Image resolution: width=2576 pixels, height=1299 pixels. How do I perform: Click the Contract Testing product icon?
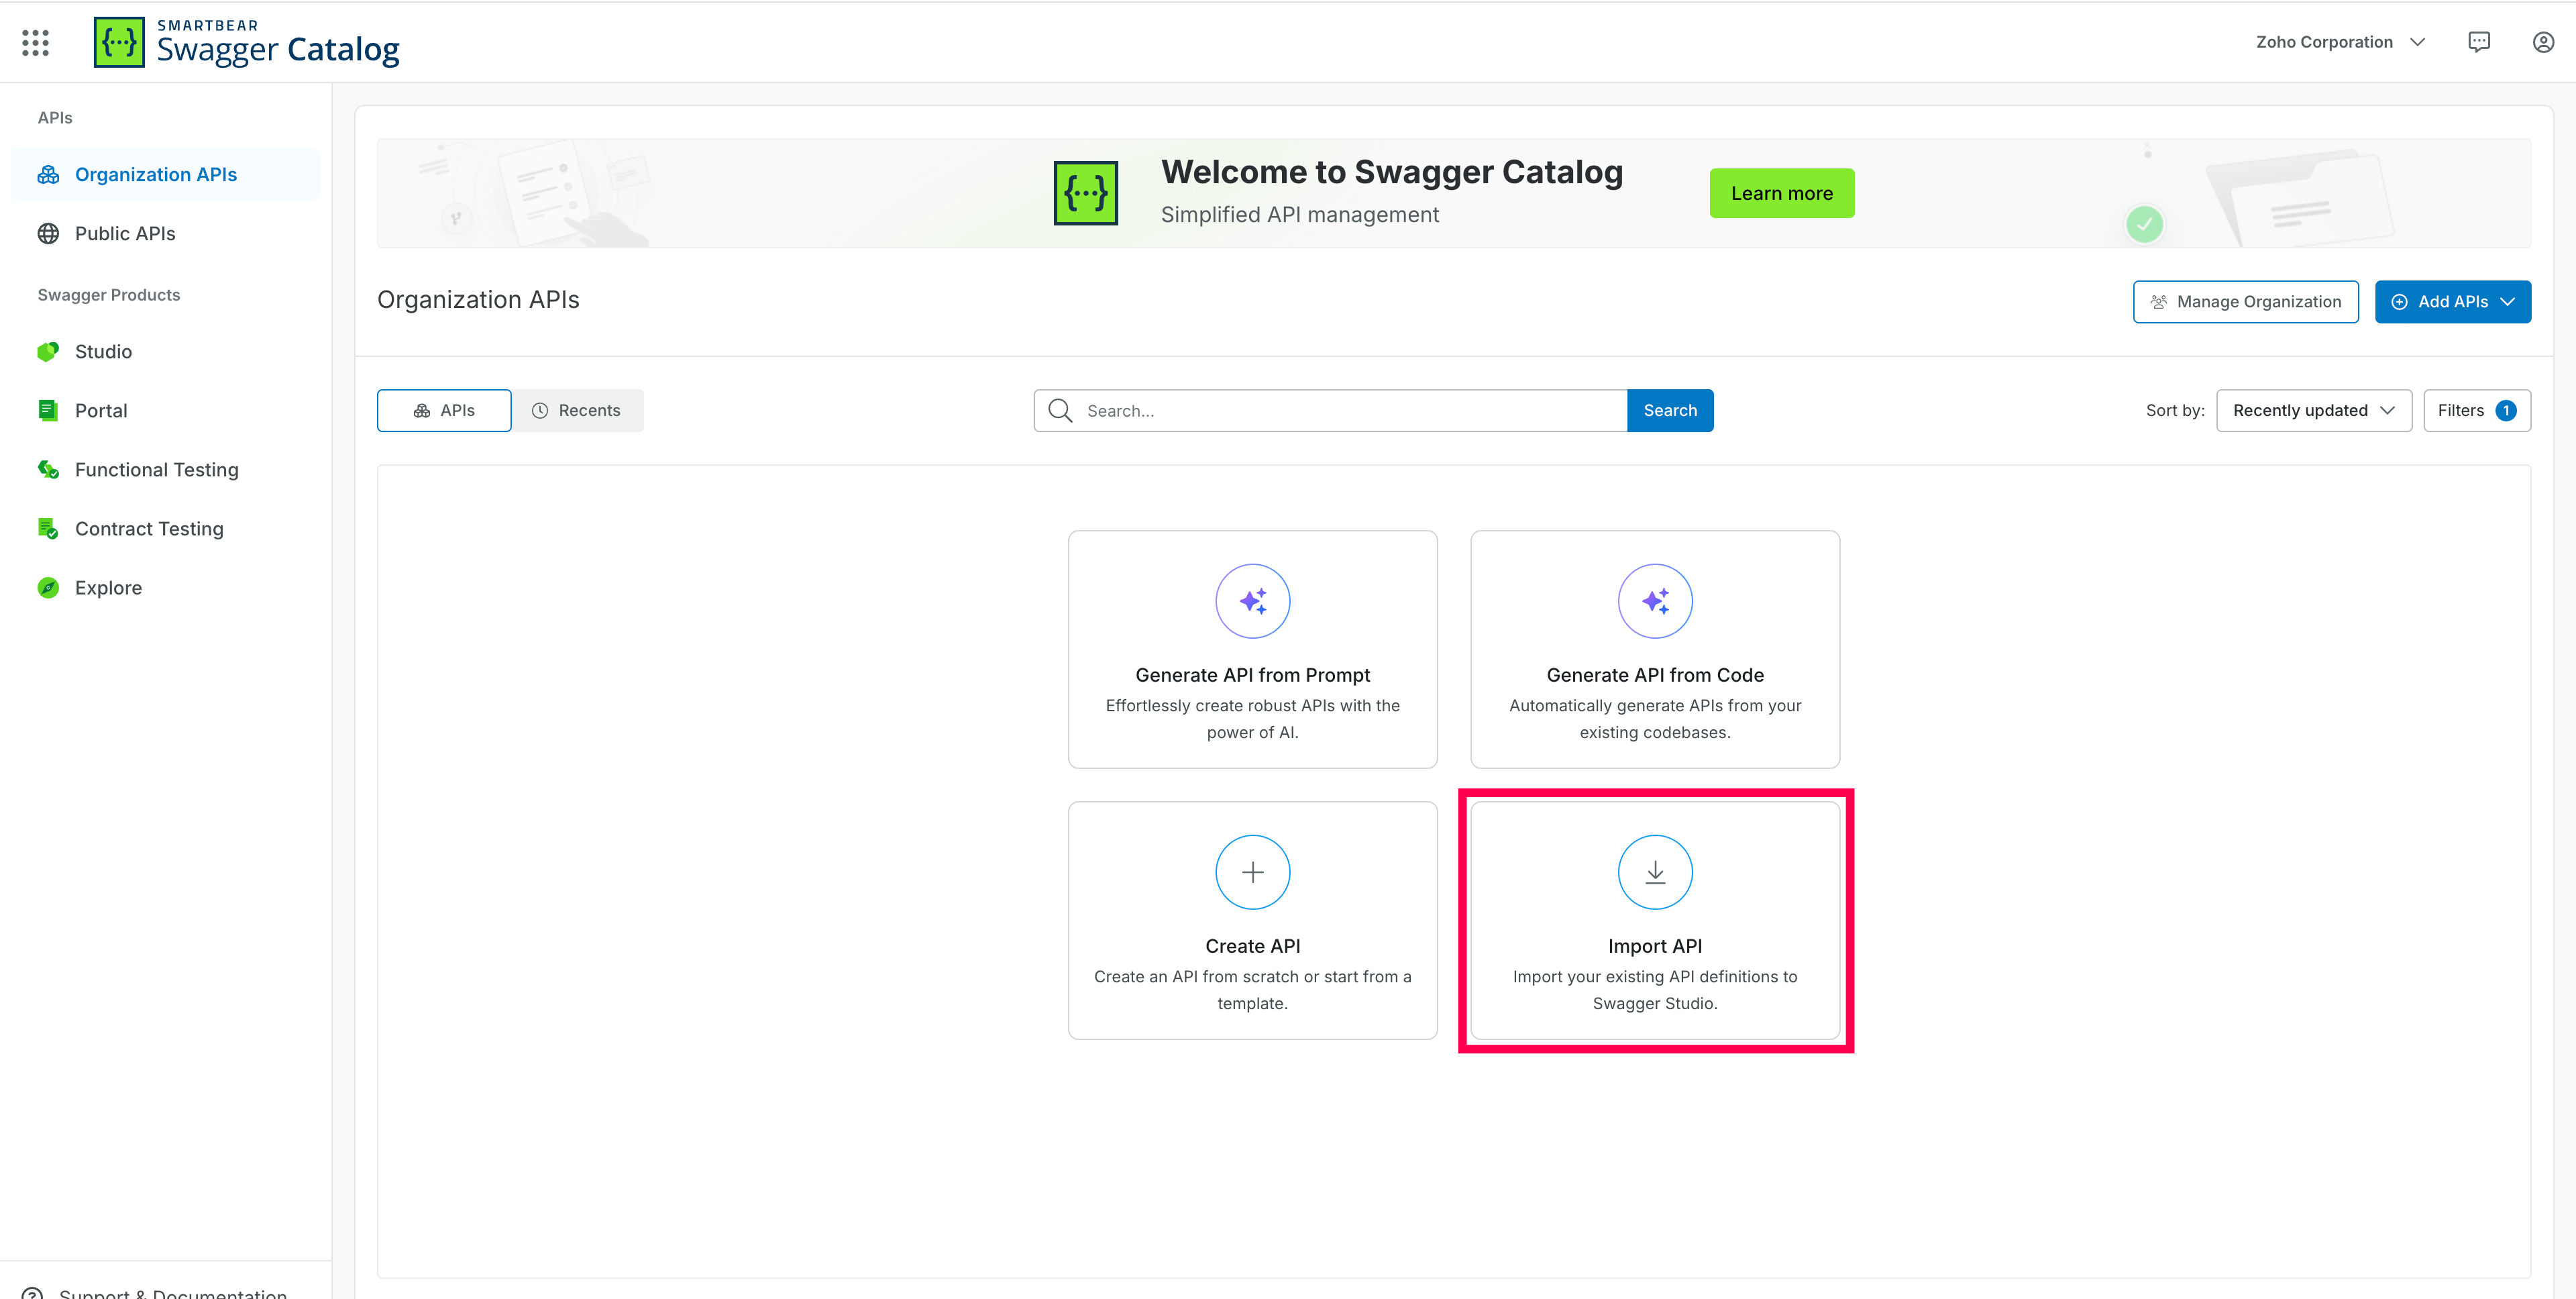click(x=48, y=529)
